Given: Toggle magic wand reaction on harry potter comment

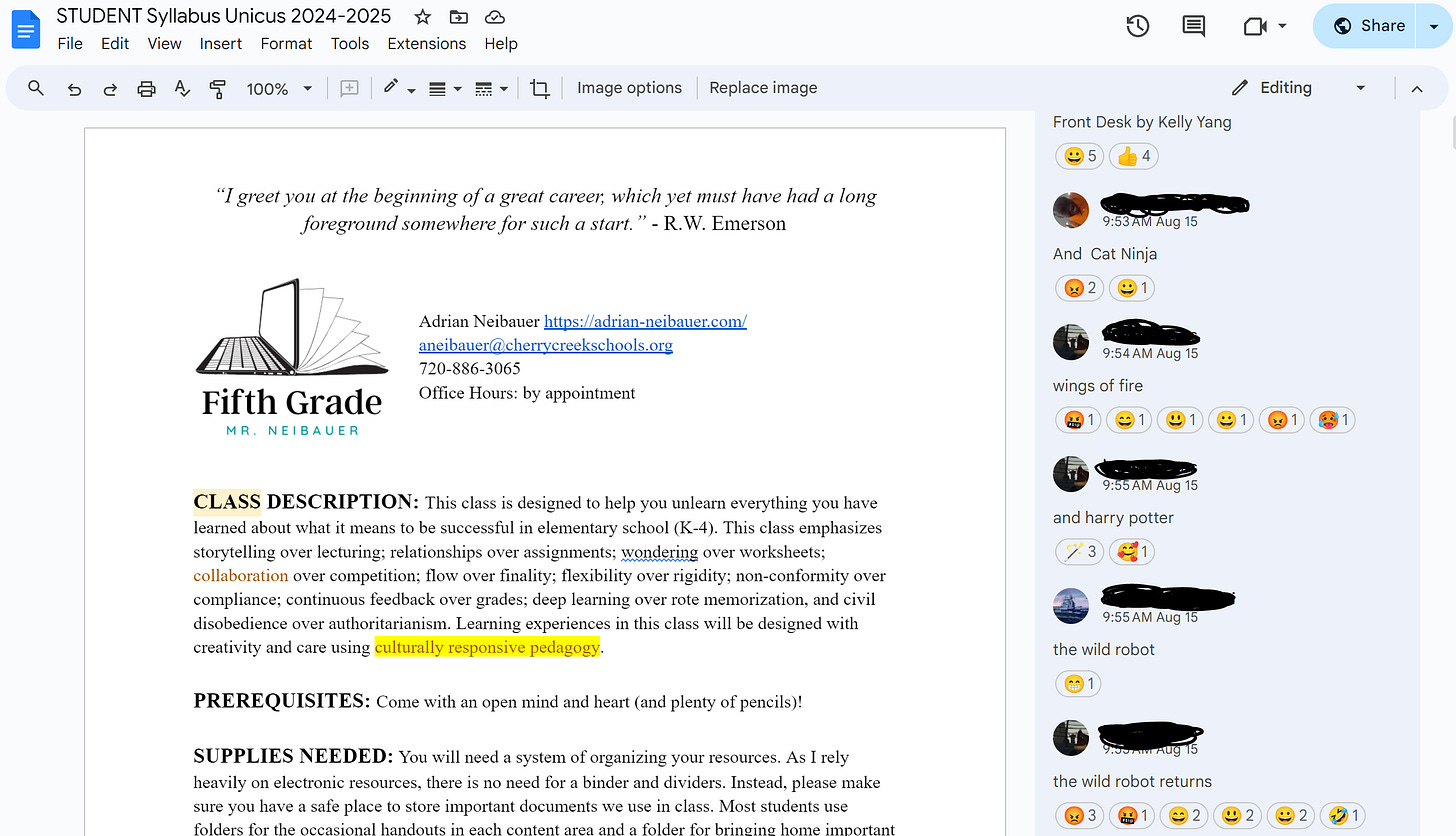Looking at the screenshot, I should [1079, 552].
